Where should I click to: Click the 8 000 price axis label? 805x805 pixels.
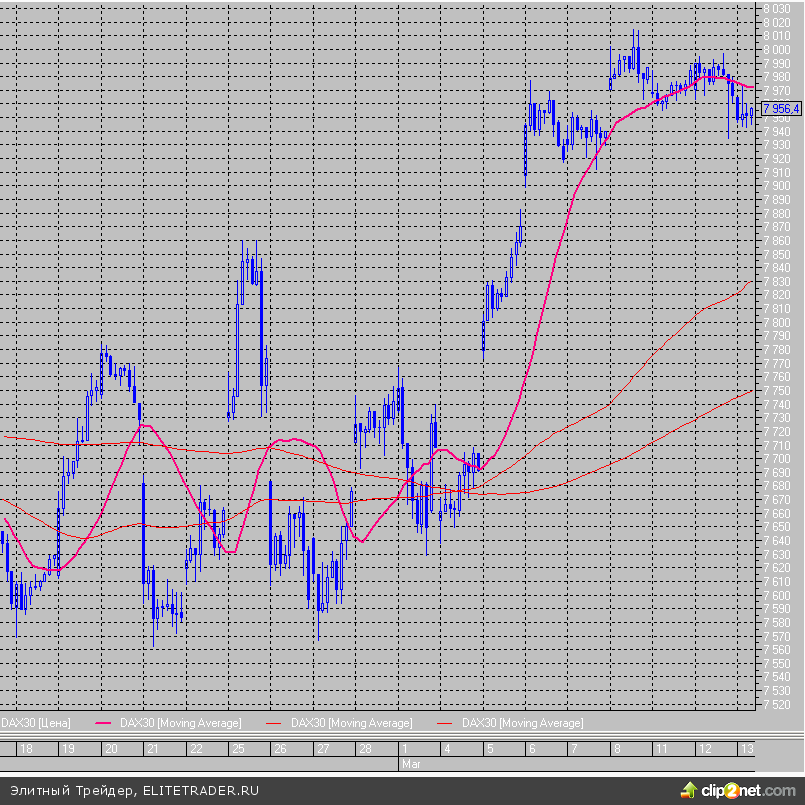[777, 49]
